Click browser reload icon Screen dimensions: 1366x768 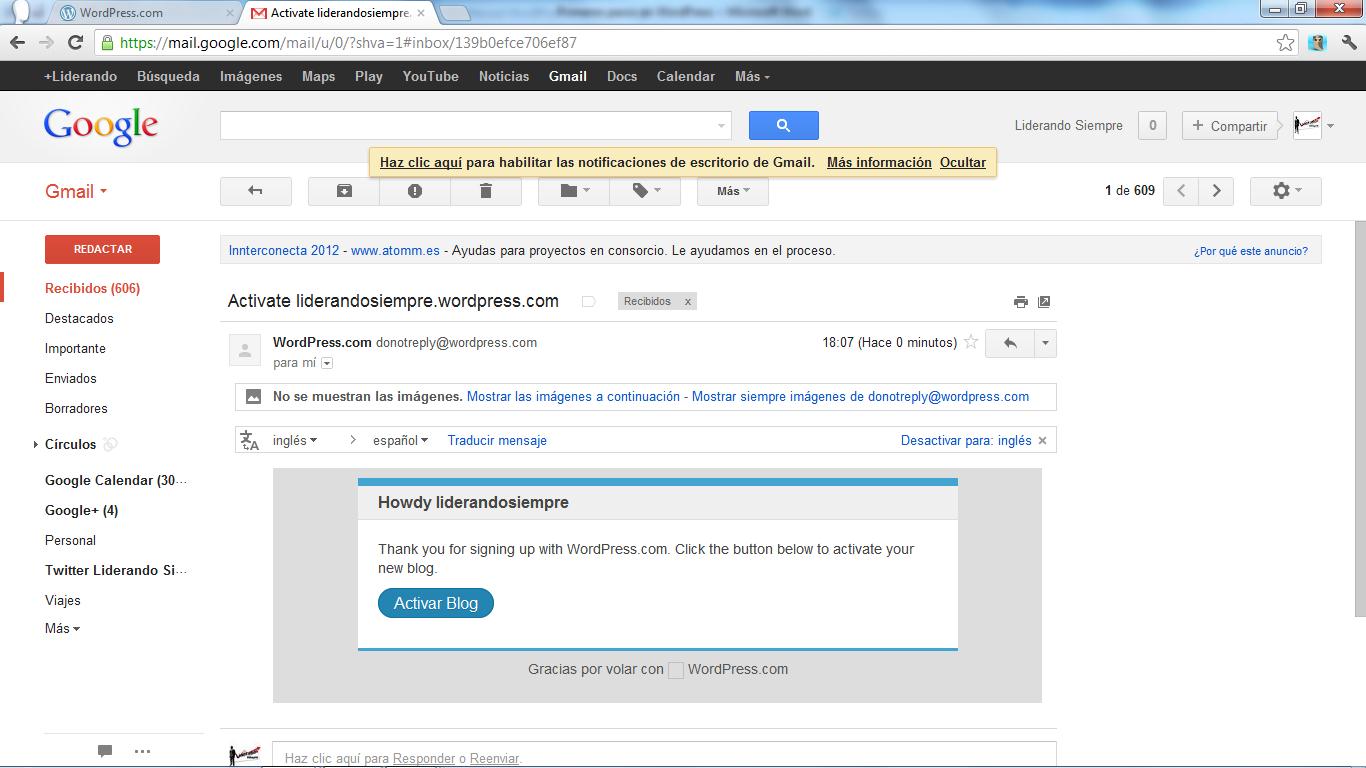tap(75, 42)
